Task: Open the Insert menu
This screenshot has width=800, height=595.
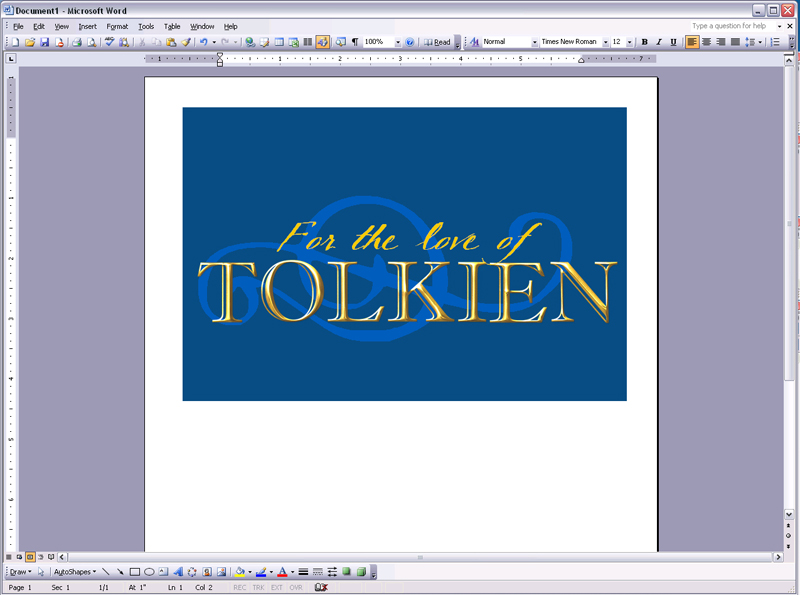Action: tap(87, 27)
